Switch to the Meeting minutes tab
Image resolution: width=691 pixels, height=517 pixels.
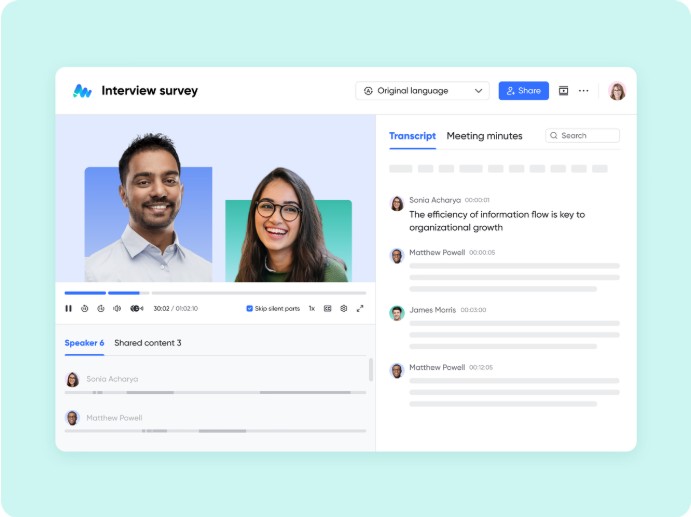[484, 136]
